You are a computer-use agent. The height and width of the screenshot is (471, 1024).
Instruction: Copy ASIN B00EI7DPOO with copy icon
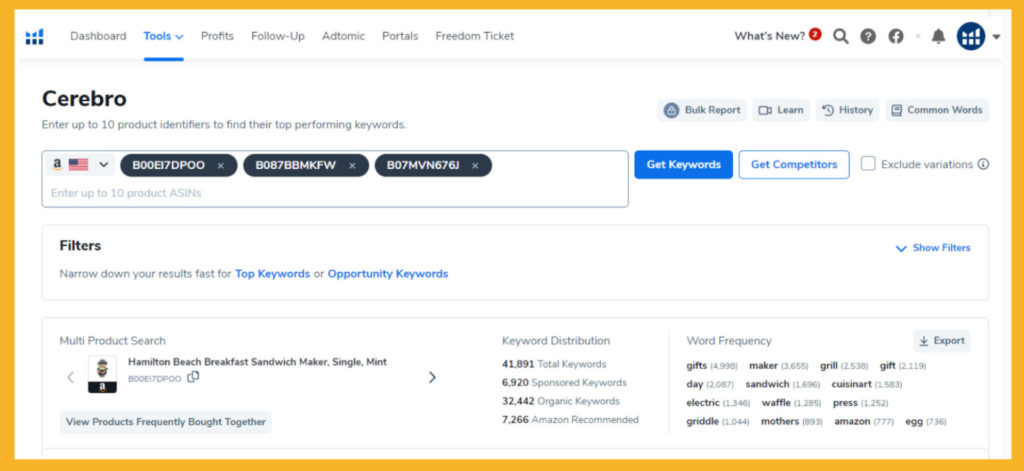194,378
